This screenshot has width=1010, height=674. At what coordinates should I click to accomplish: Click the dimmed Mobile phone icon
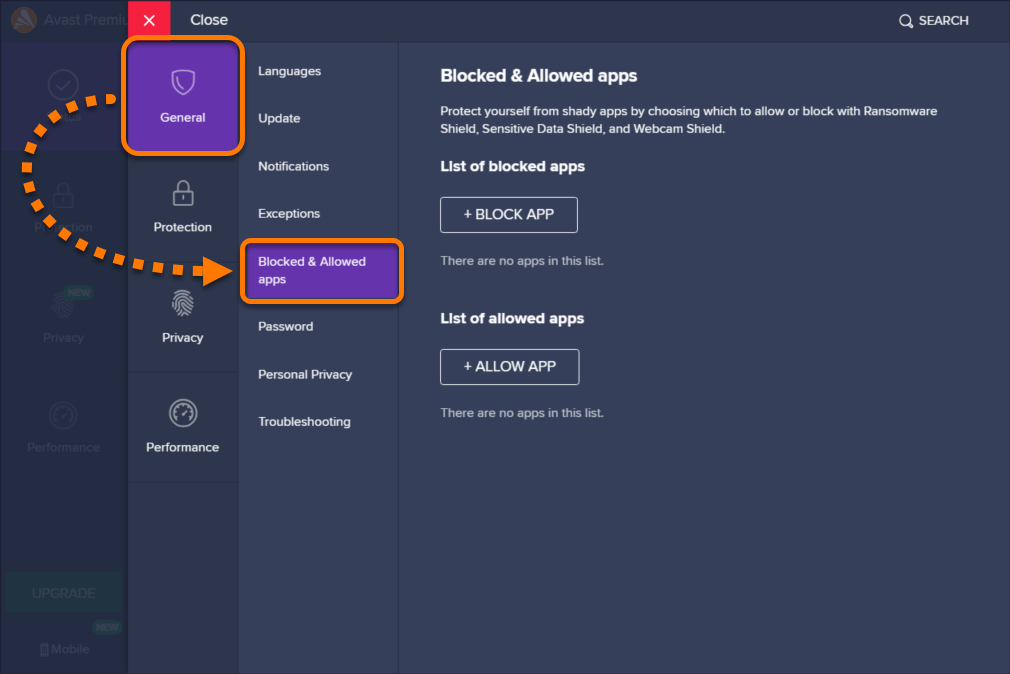(x=44, y=650)
